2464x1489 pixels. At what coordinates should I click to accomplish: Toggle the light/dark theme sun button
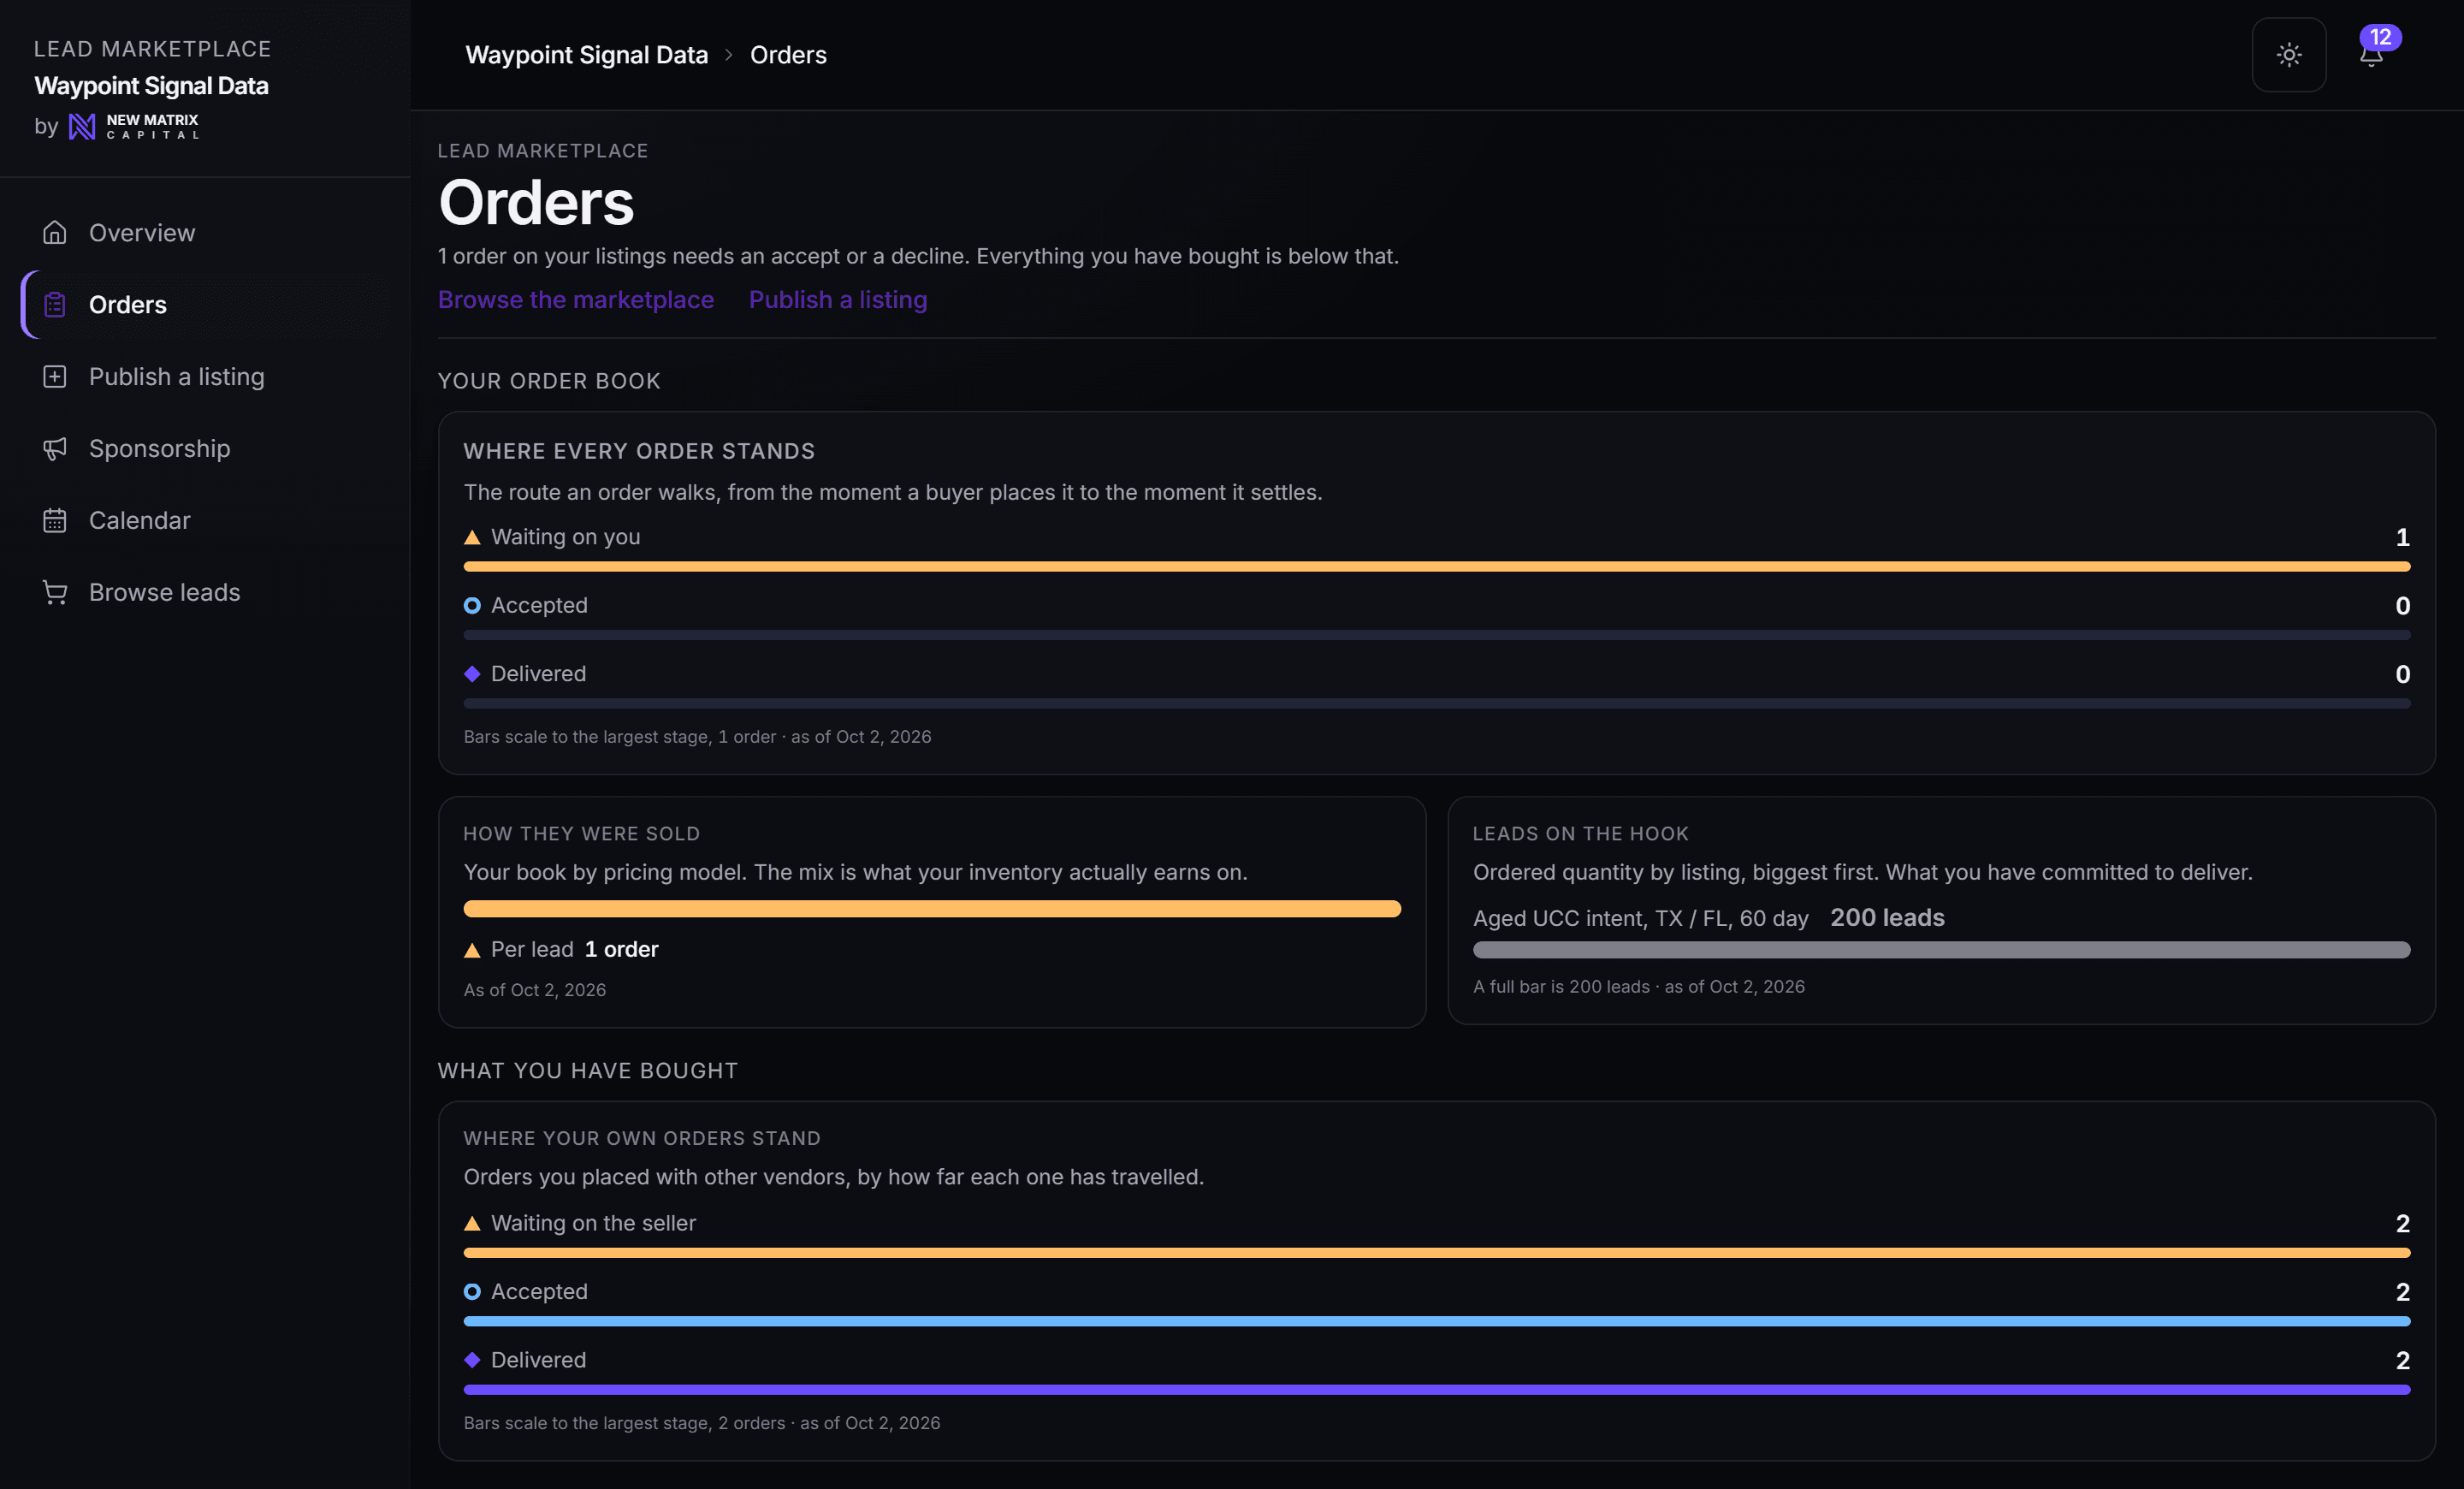coord(2288,54)
